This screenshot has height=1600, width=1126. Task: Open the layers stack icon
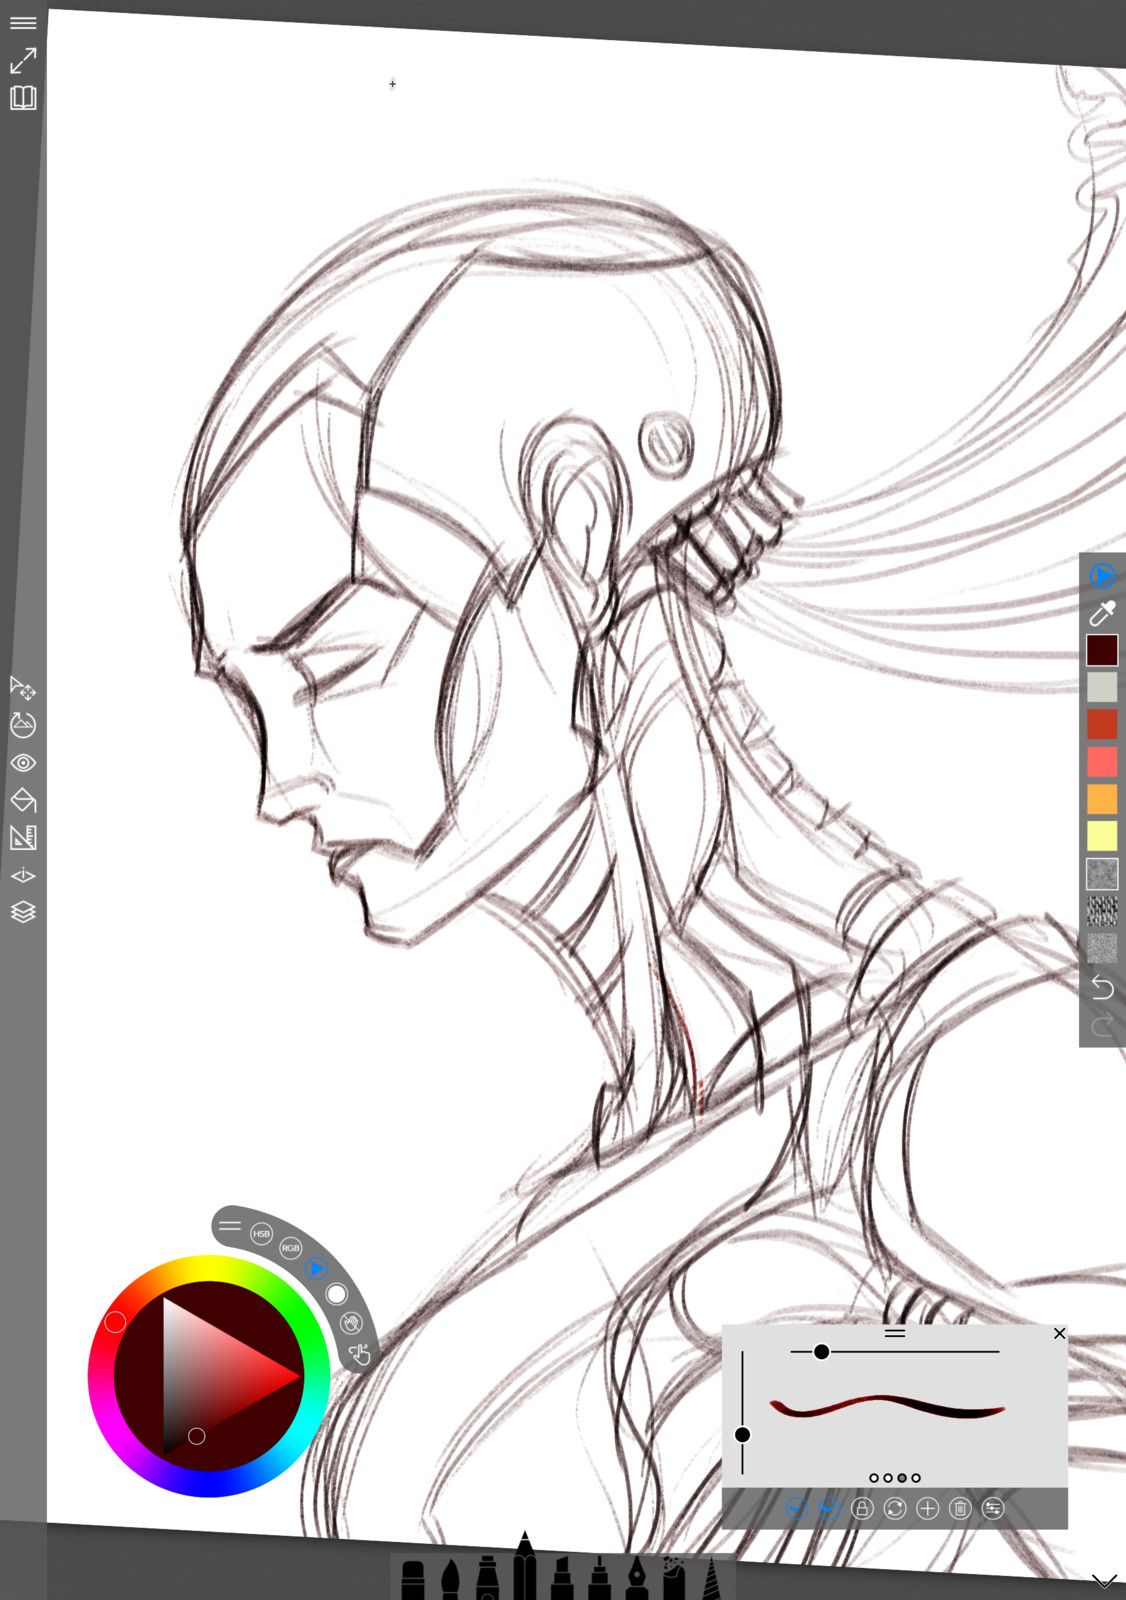click(23, 912)
